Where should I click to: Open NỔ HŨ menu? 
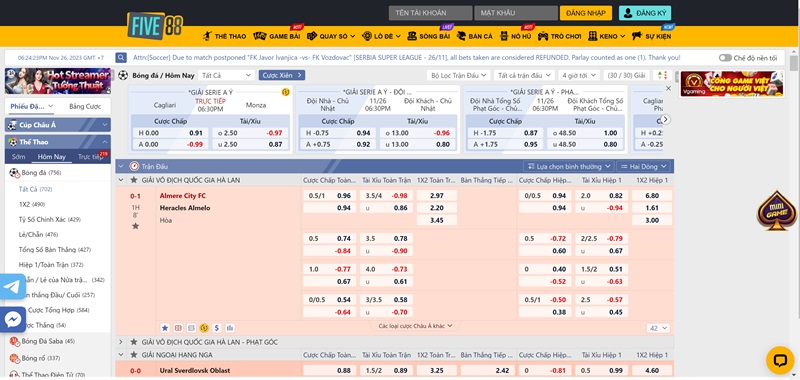pyautogui.click(x=516, y=36)
